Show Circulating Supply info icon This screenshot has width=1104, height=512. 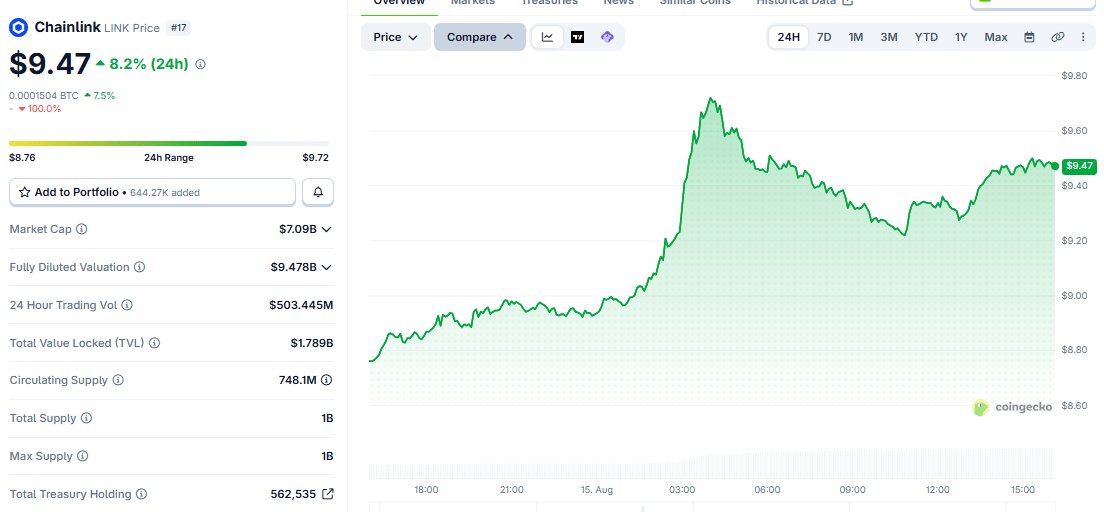pyautogui.click(x=118, y=380)
